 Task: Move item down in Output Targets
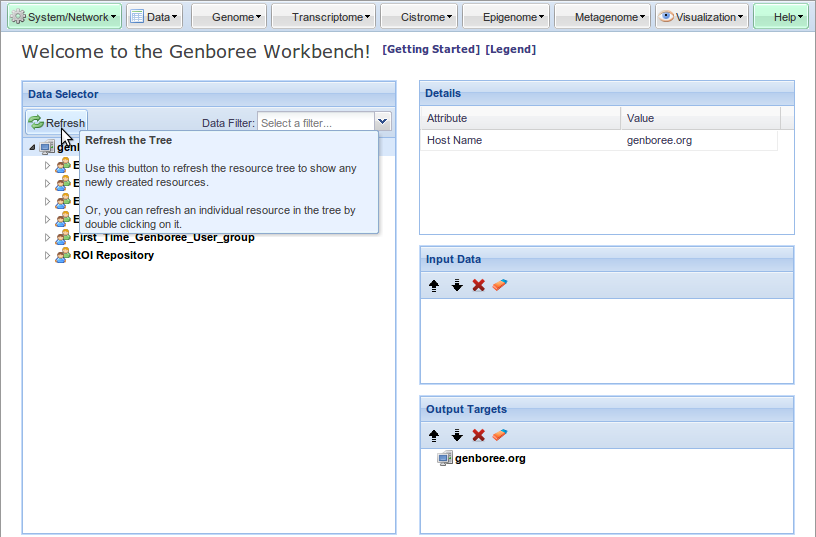coord(457,435)
